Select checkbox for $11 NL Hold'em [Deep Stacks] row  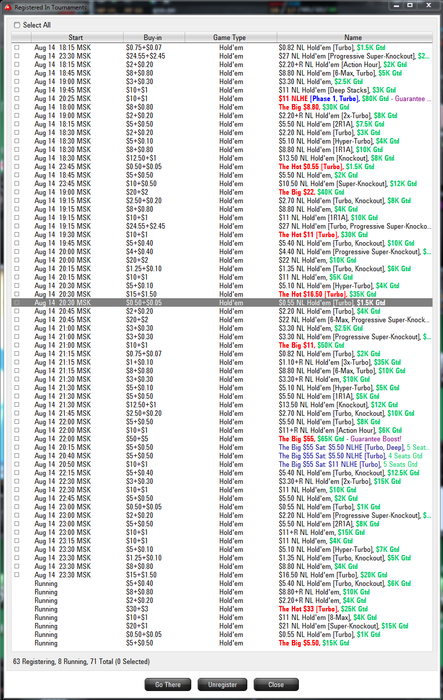click(x=17, y=90)
